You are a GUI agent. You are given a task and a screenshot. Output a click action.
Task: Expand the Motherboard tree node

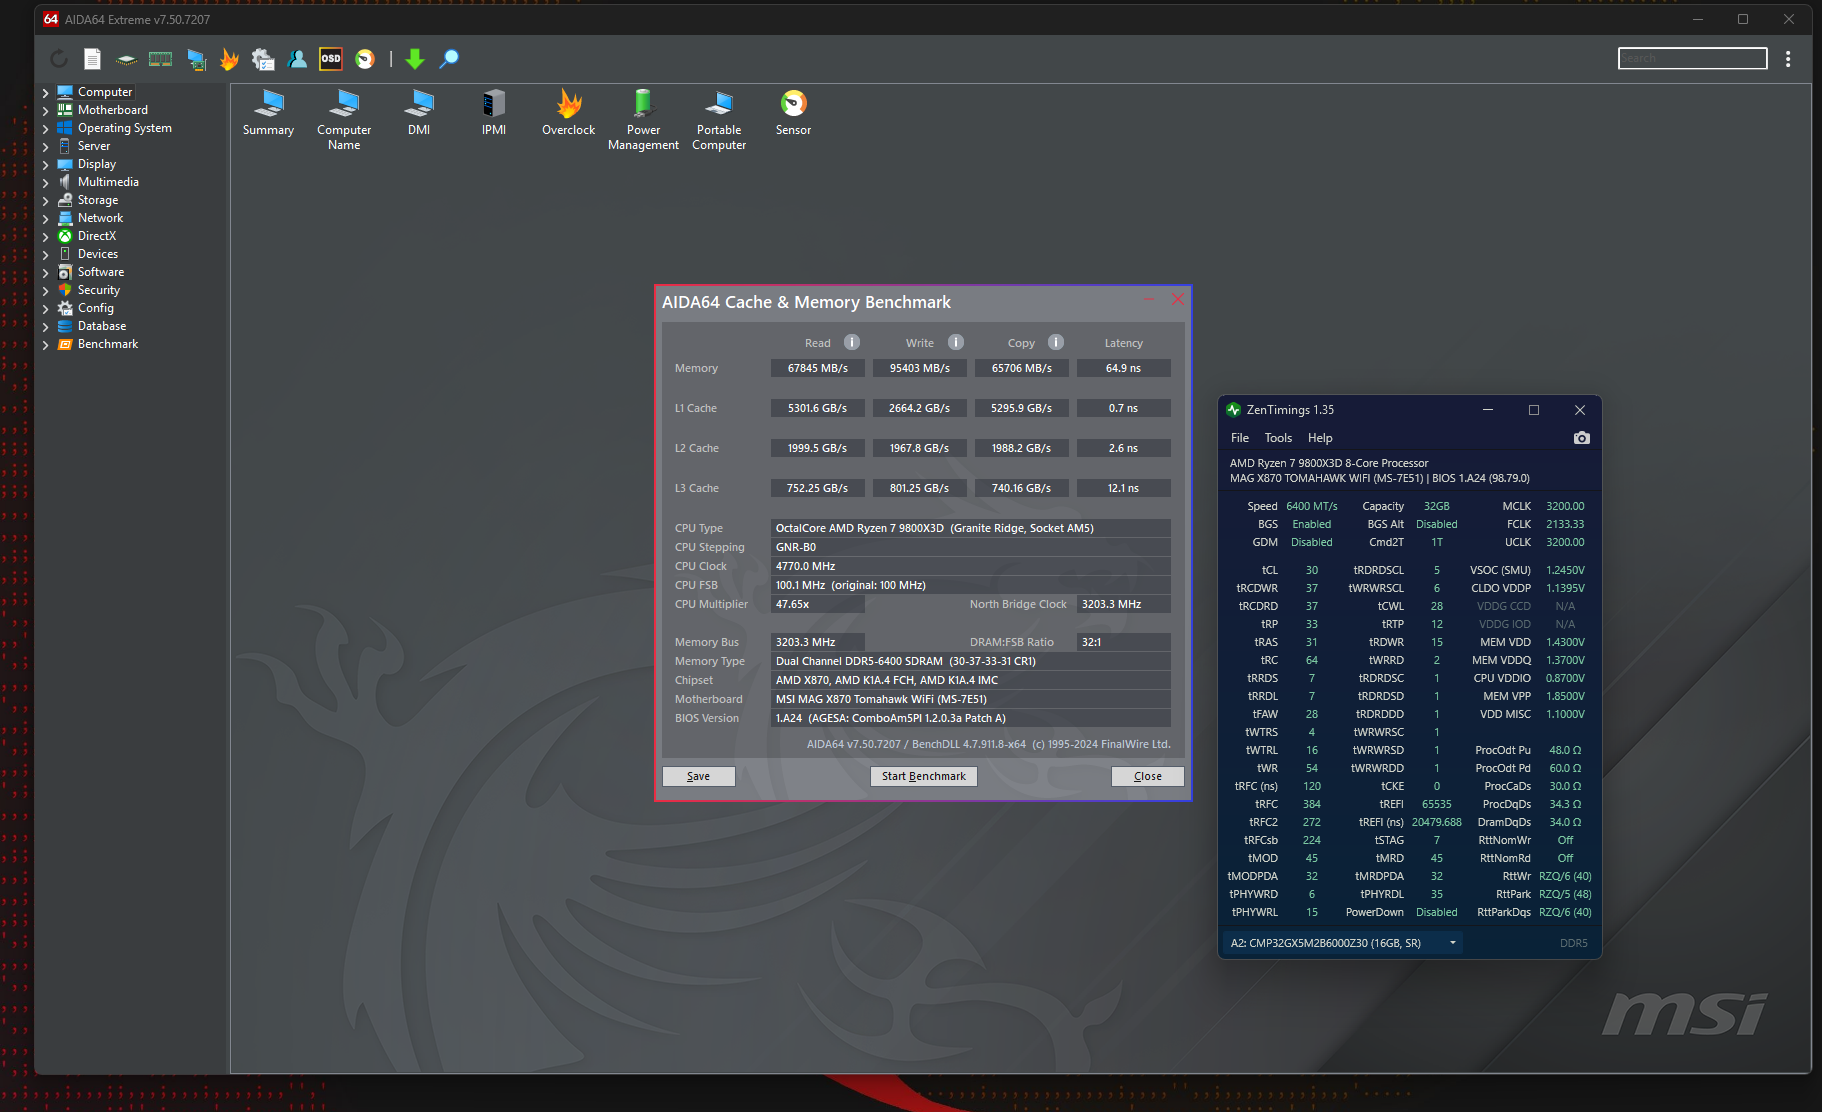[45, 111]
